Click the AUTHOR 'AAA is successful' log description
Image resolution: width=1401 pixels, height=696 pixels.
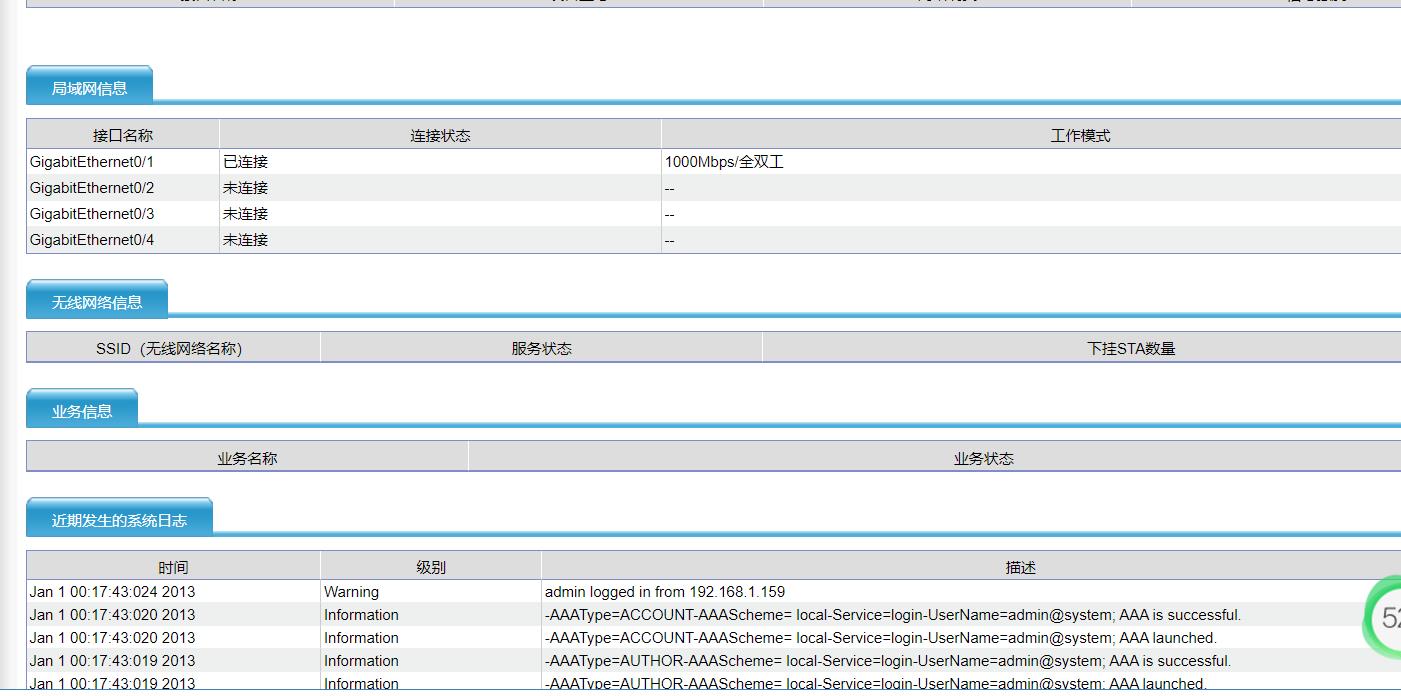888,661
